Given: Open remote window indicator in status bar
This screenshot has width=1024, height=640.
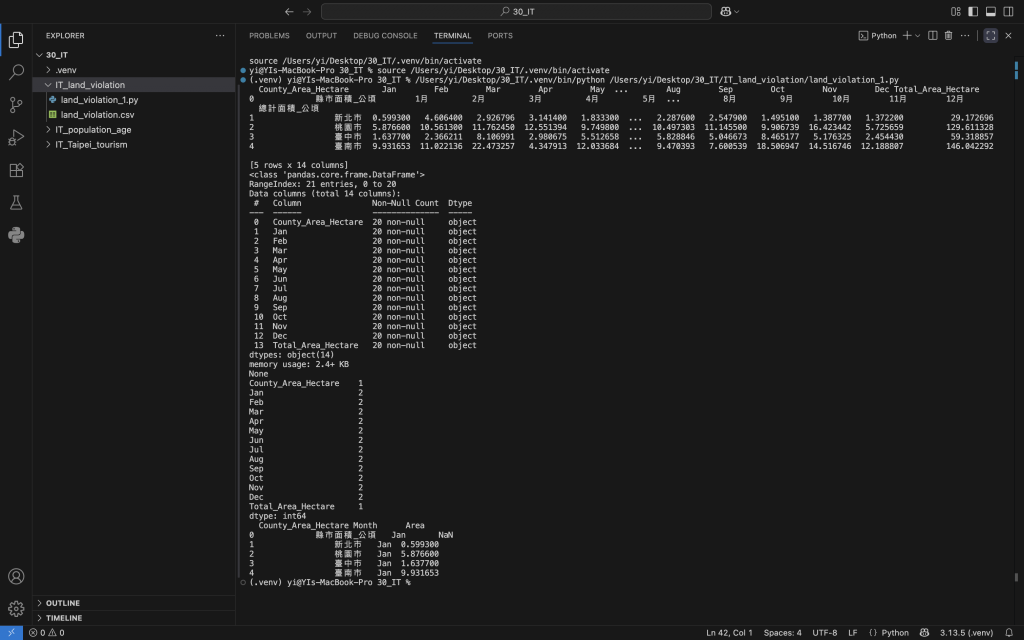Looking at the screenshot, I should coord(11,633).
